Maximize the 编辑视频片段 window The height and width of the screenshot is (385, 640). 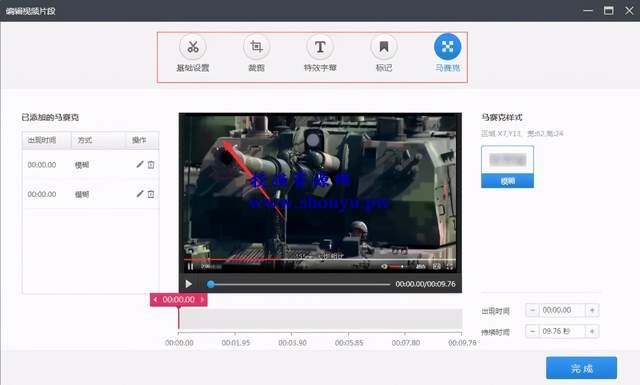(609, 11)
